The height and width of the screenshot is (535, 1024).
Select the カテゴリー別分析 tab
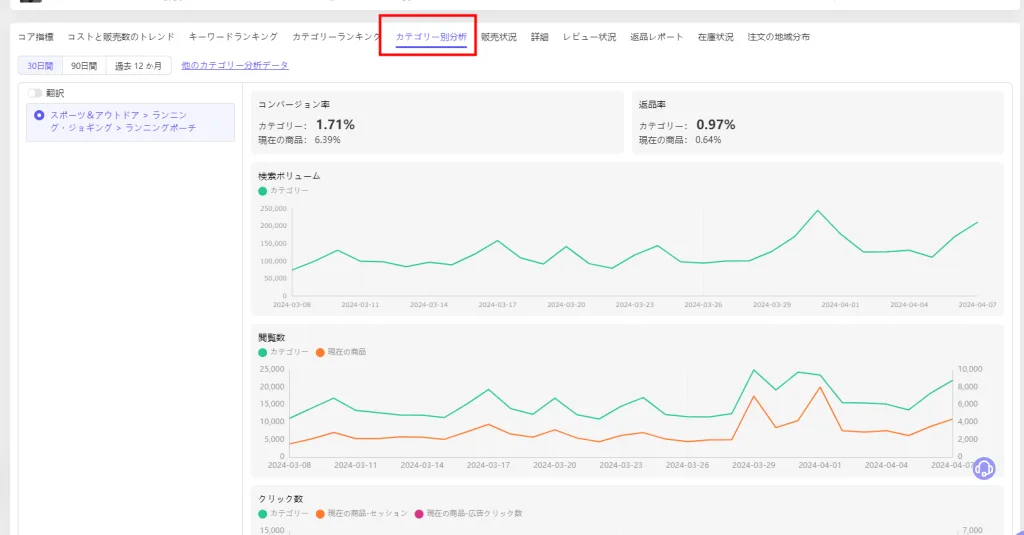pyautogui.click(x=431, y=37)
